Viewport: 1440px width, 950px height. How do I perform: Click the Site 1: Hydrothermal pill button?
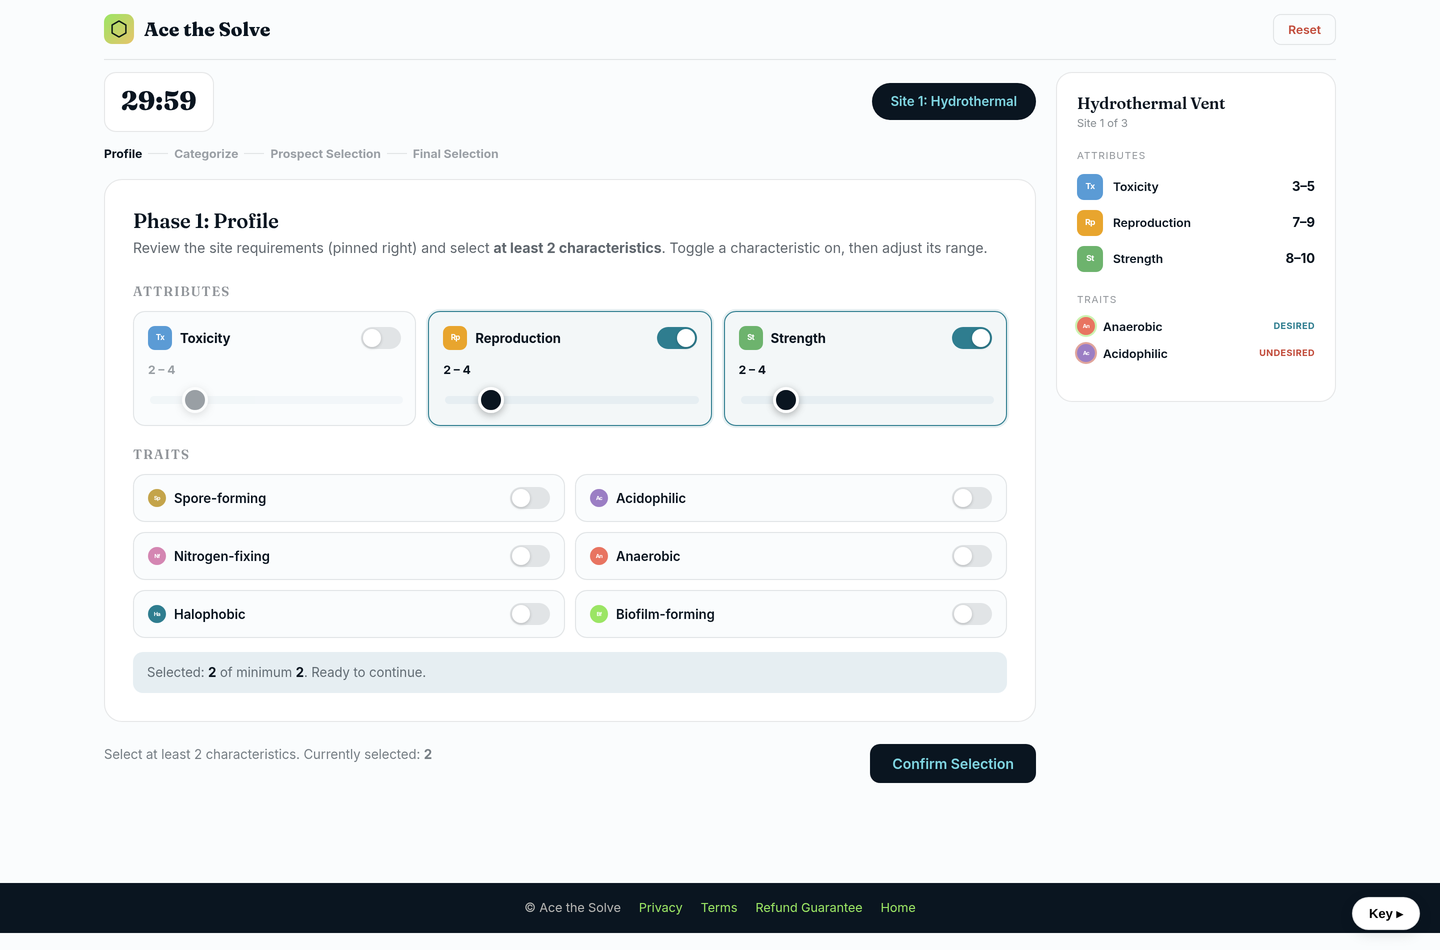(954, 101)
